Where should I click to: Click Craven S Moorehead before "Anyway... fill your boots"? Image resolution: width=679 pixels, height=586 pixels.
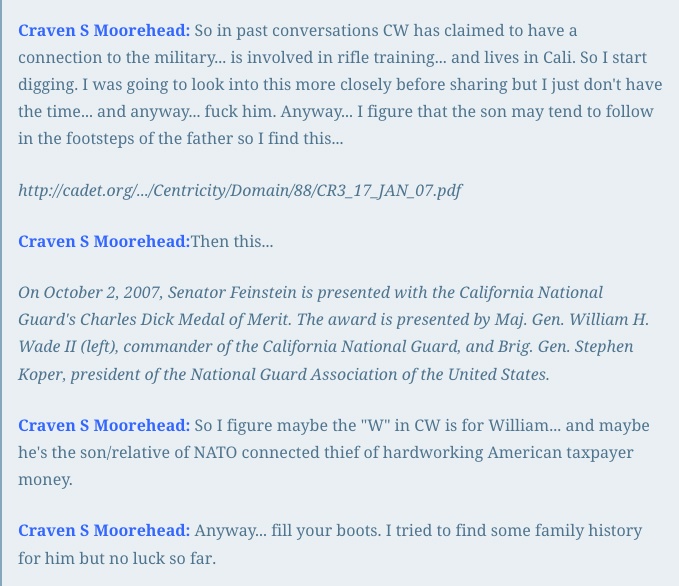pos(104,531)
